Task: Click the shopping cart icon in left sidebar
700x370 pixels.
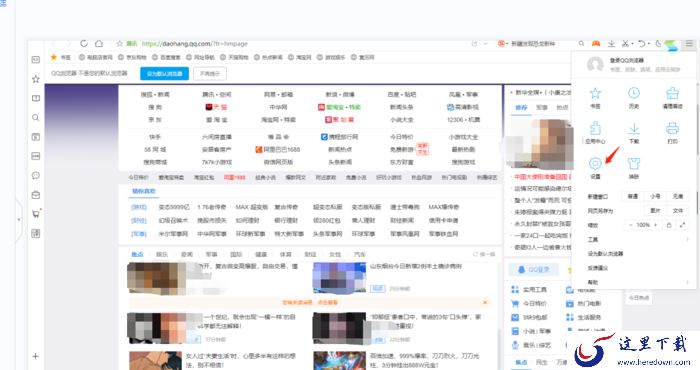Action: pyautogui.click(x=36, y=213)
